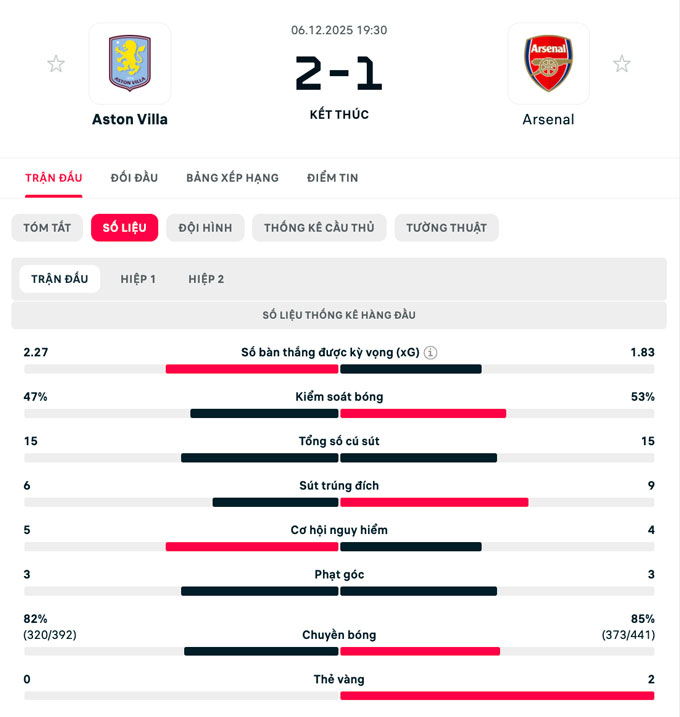This screenshot has height=717, width=680.
Task: Go to the ĐIỂM TIN tab
Action: pos(333,178)
